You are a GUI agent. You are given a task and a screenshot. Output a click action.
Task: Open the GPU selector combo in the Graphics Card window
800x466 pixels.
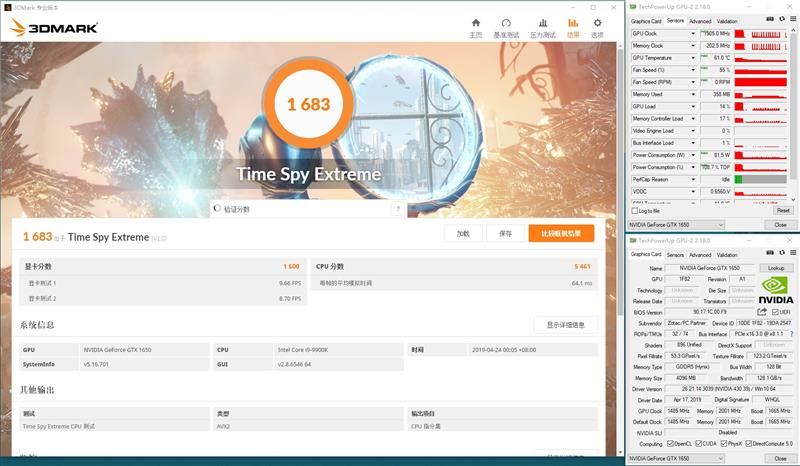pos(676,458)
